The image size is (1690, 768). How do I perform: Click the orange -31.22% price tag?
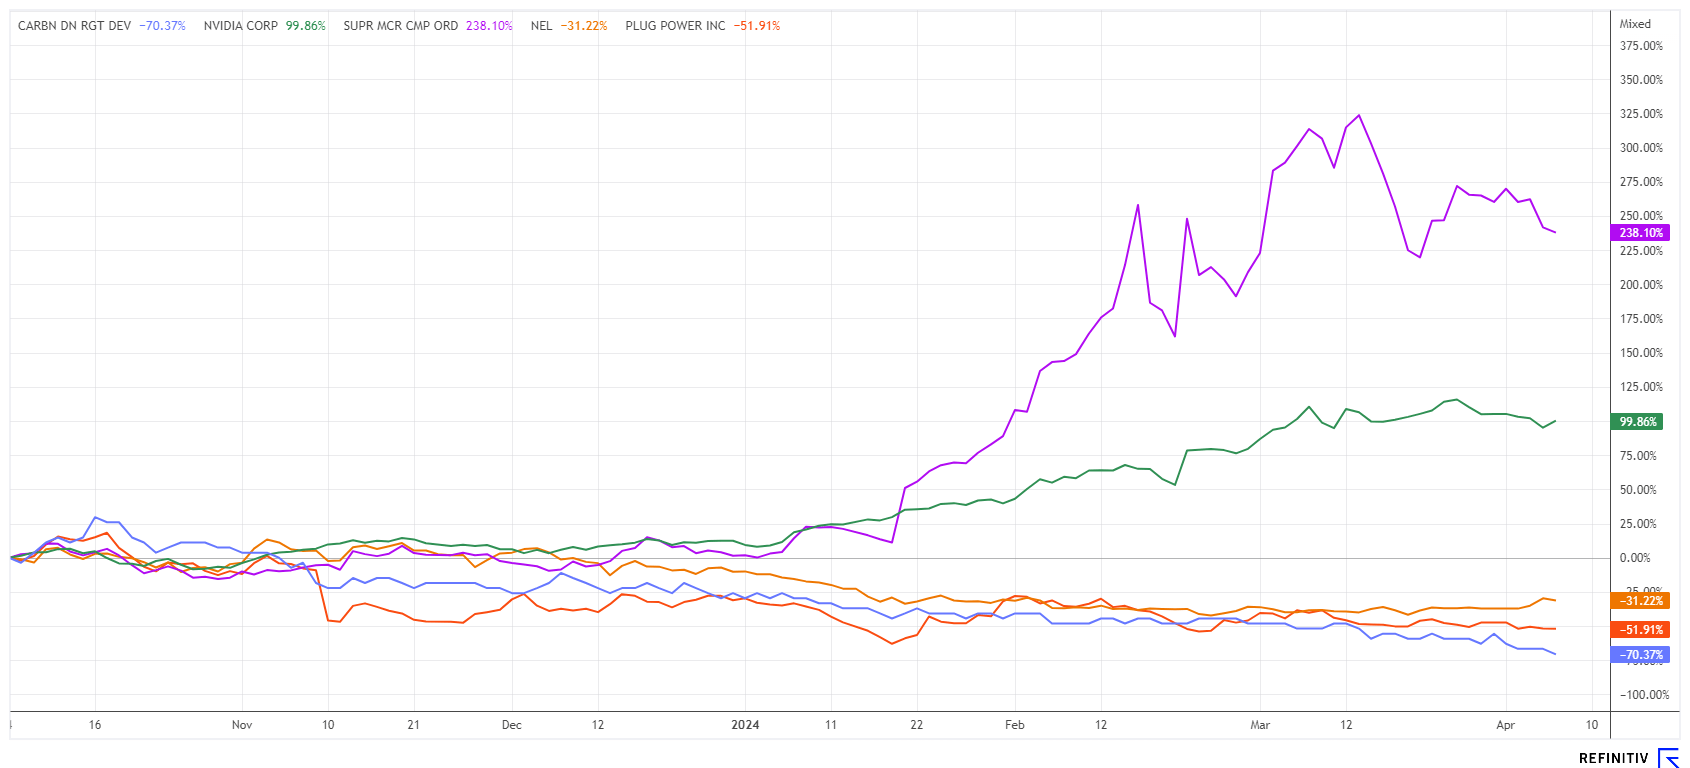pyautogui.click(x=1640, y=601)
